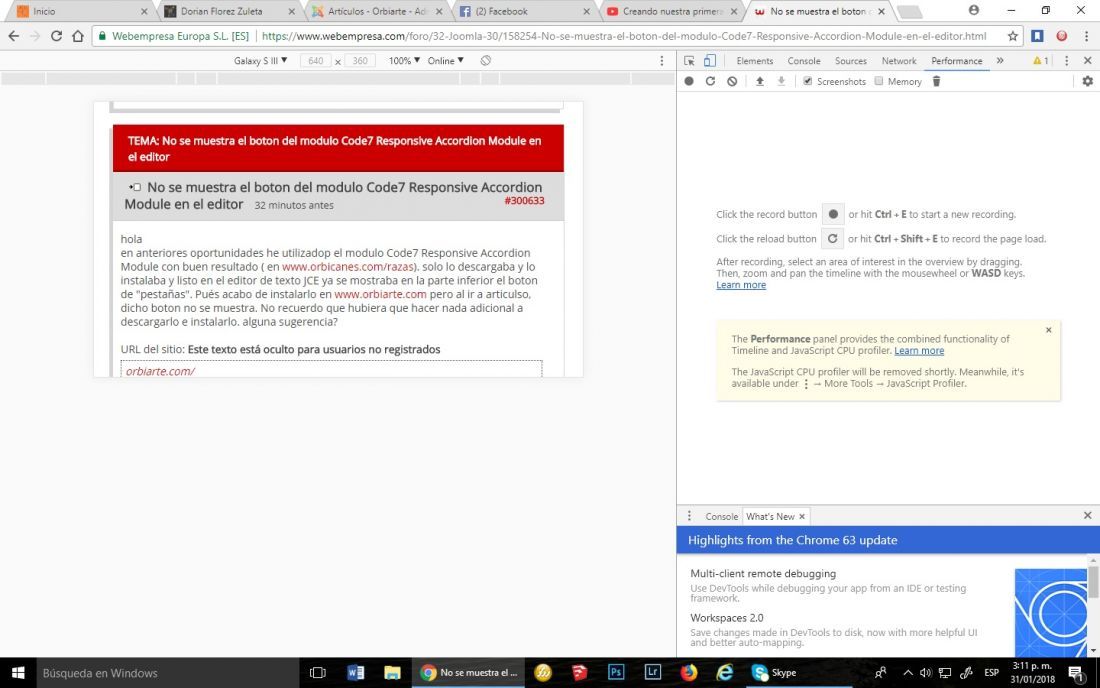Open the DevTools warnings indicator showing 1
This screenshot has width=1100, height=688.
point(1040,61)
